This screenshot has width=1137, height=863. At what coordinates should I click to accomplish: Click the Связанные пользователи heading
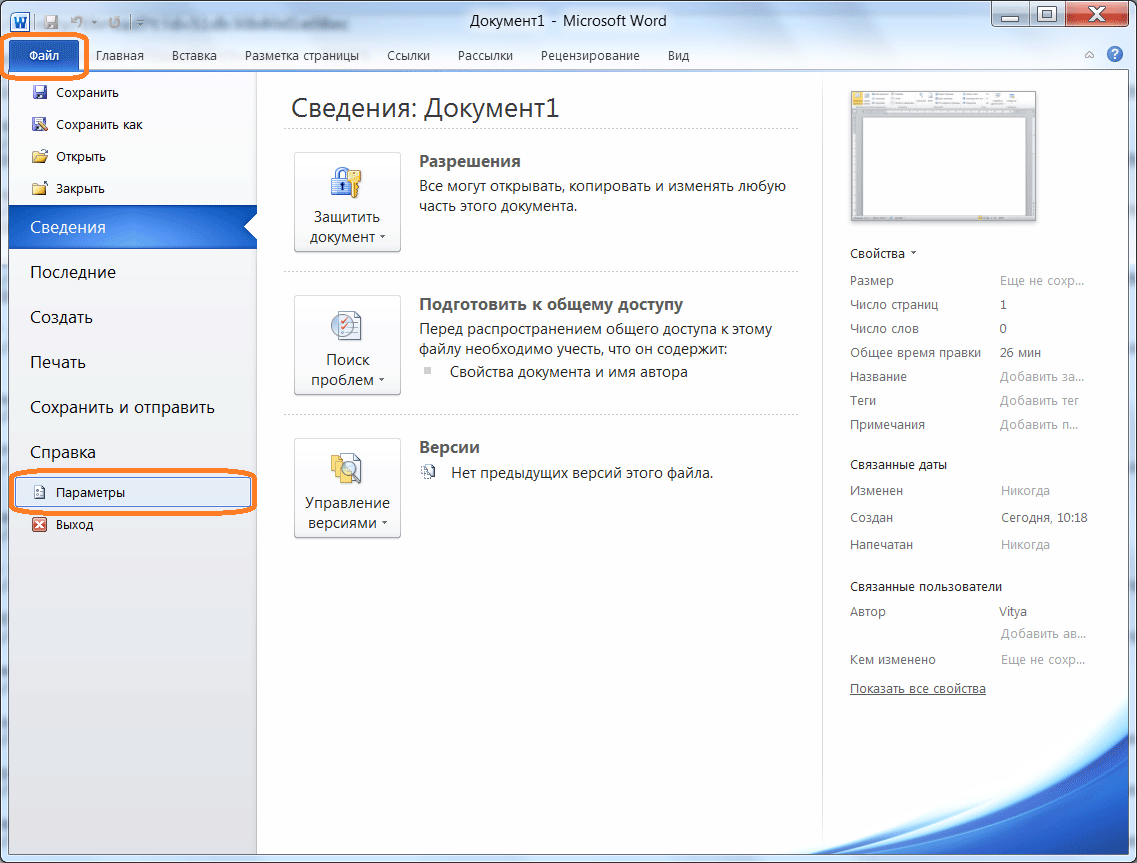coord(925,586)
